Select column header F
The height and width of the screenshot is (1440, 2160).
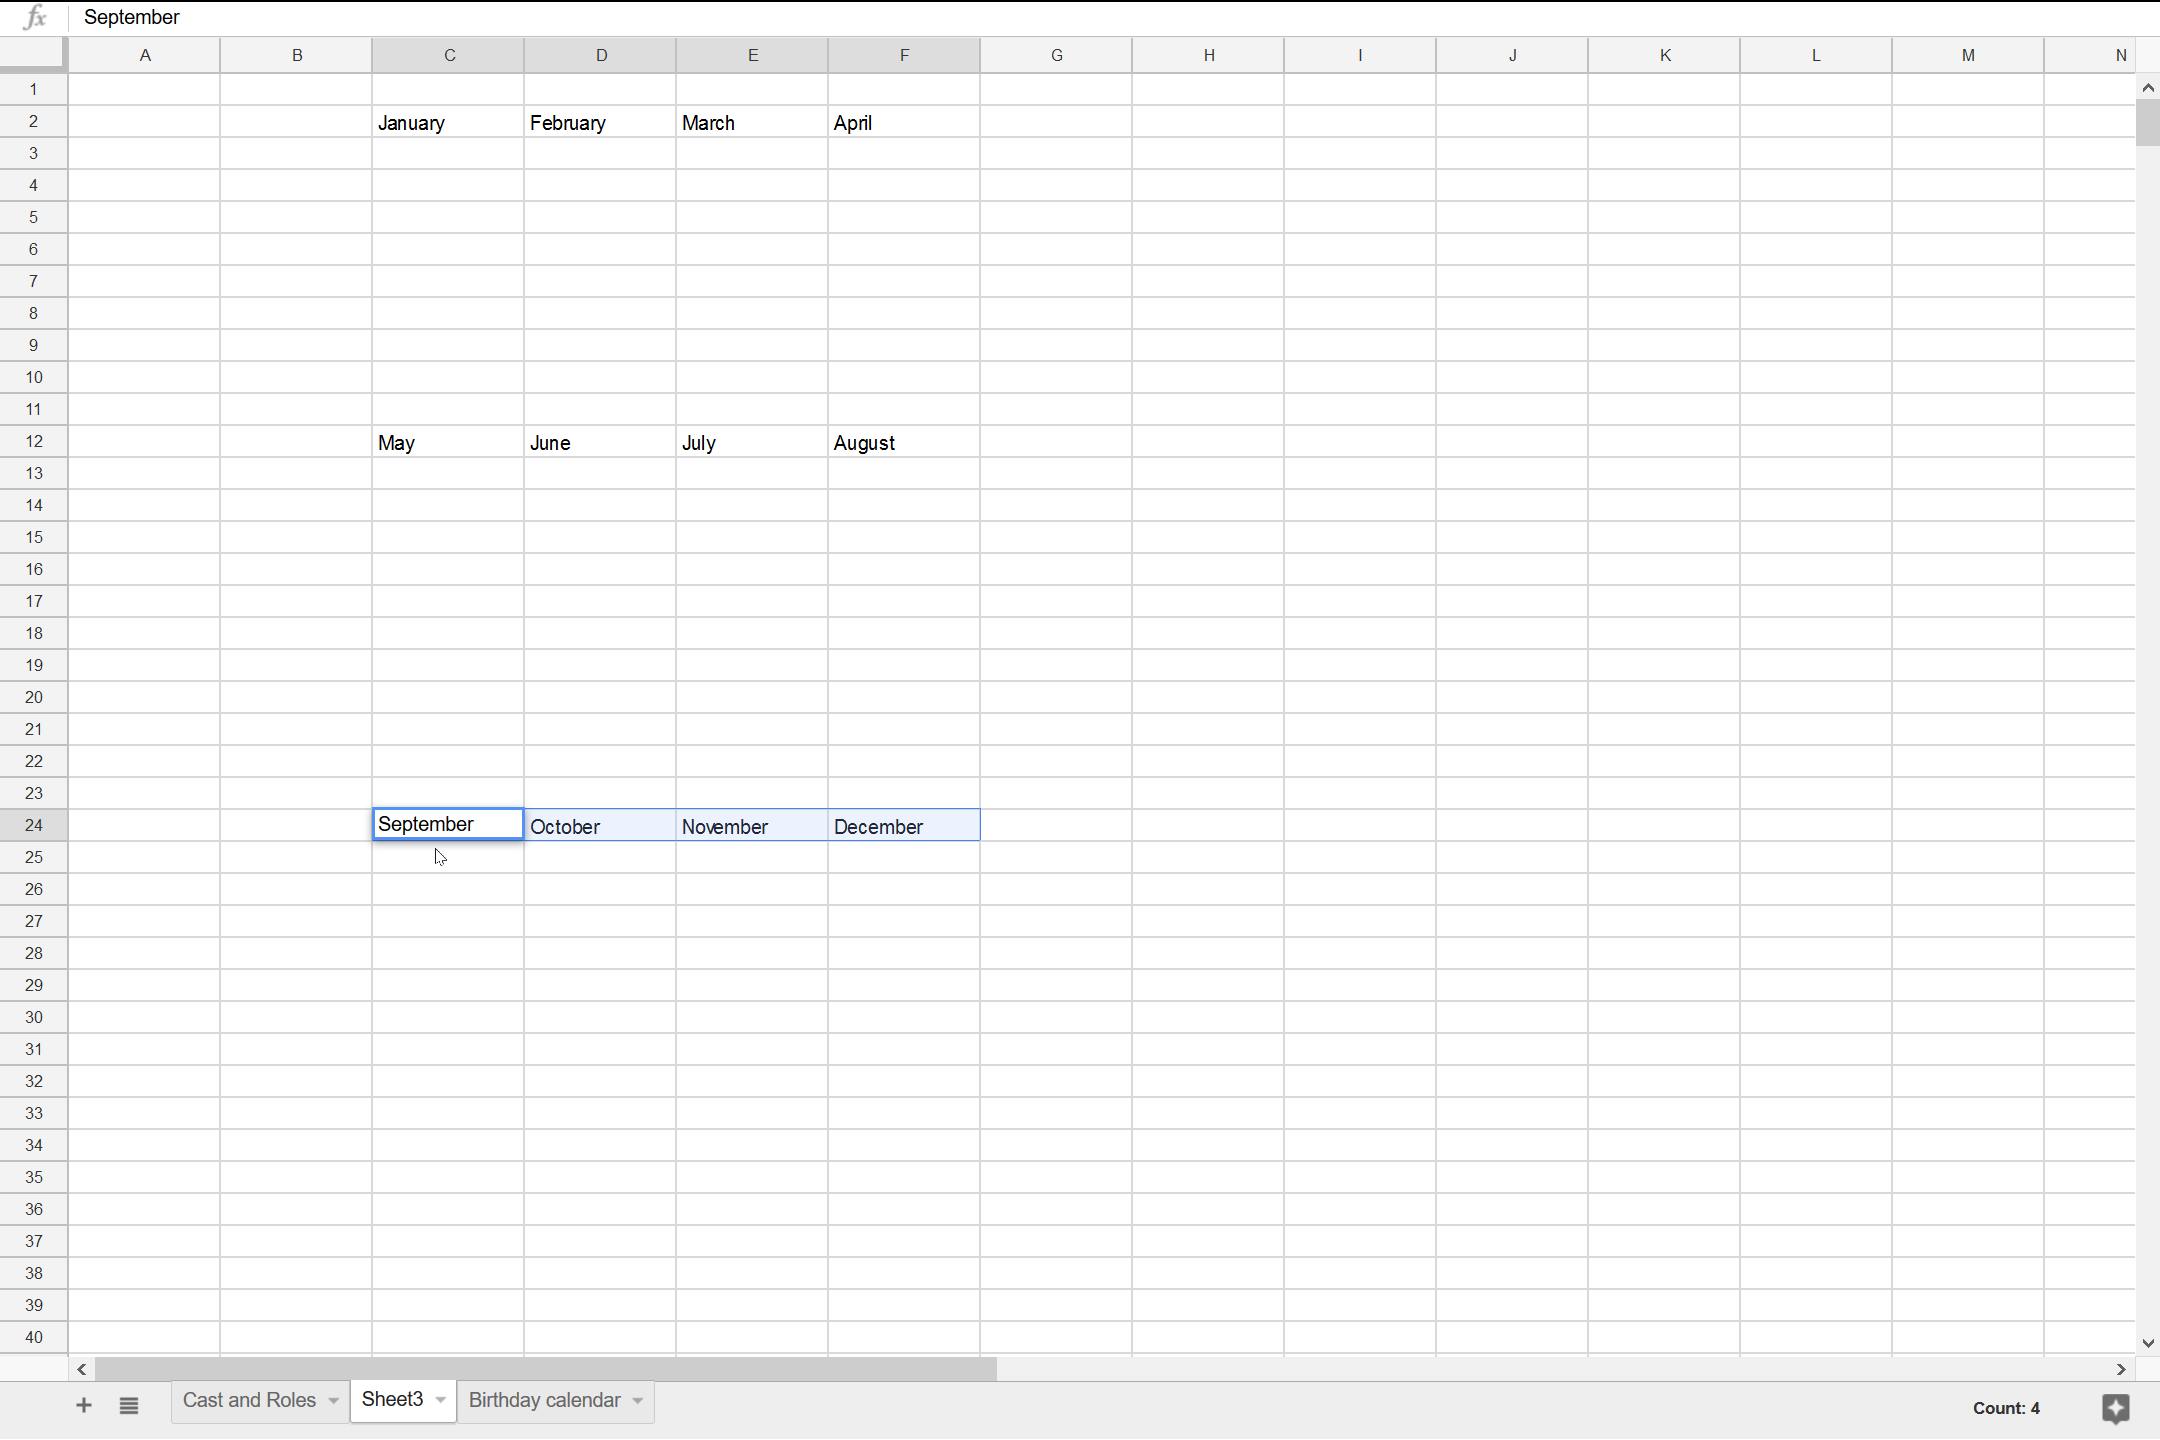[x=903, y=55]
